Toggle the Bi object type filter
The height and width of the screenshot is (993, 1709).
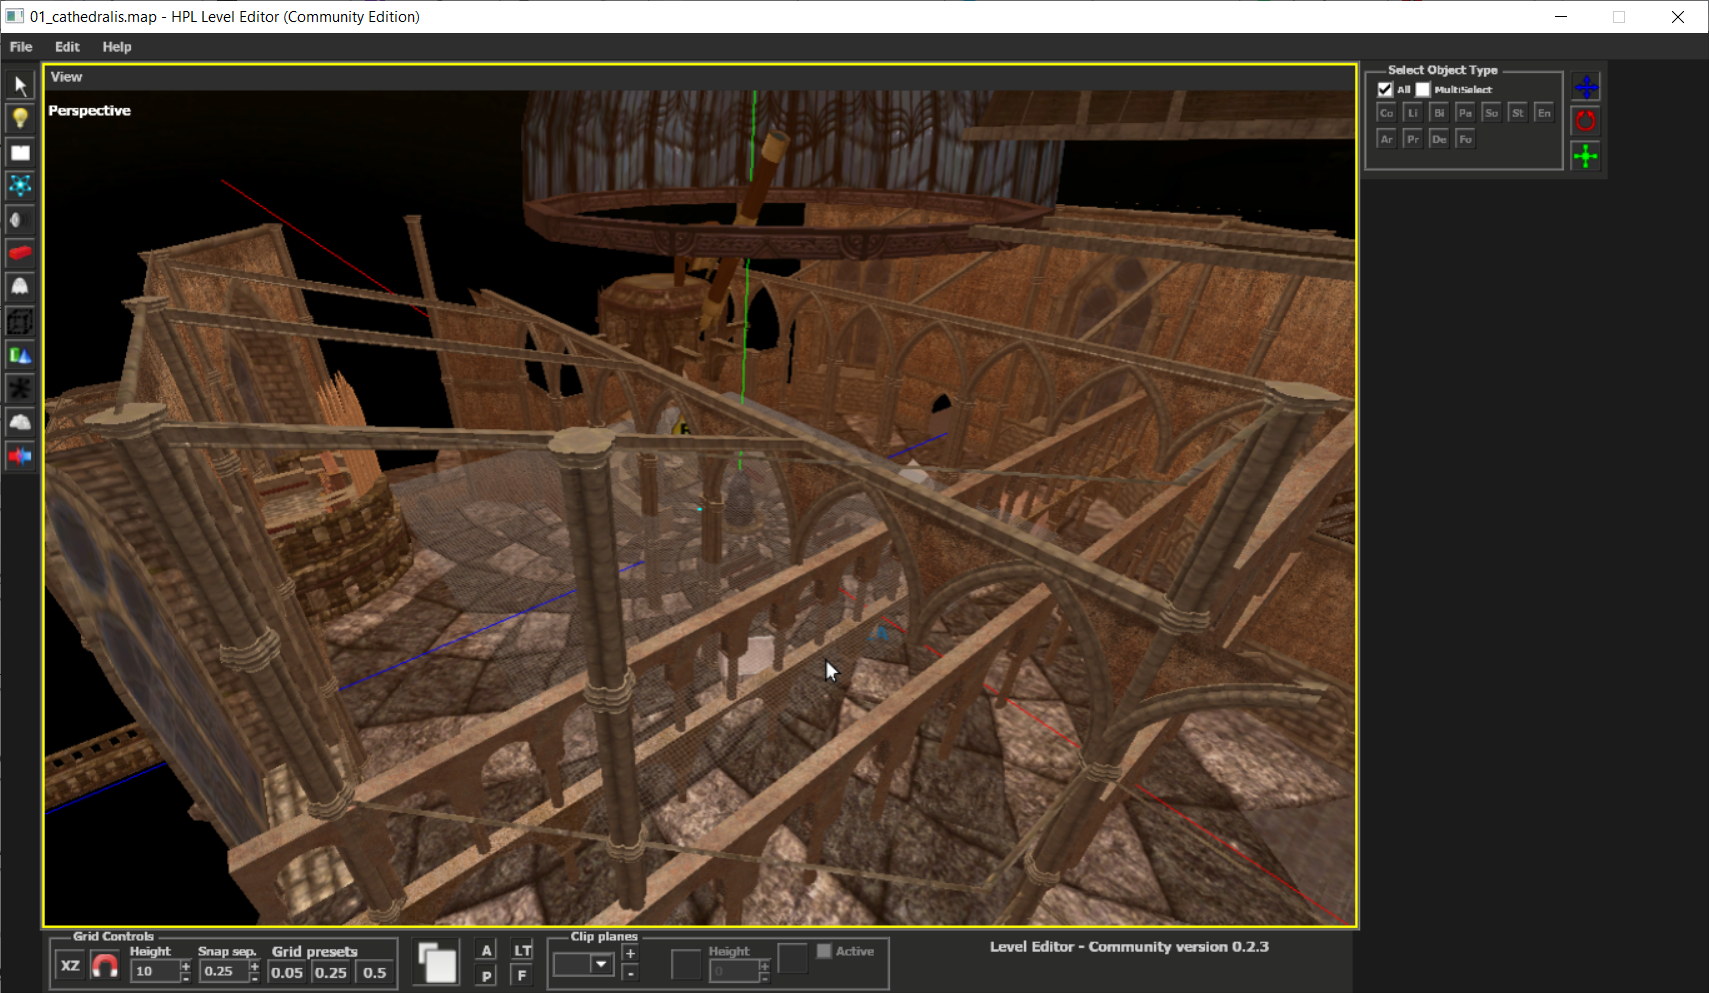click(x=1439, y=113)
